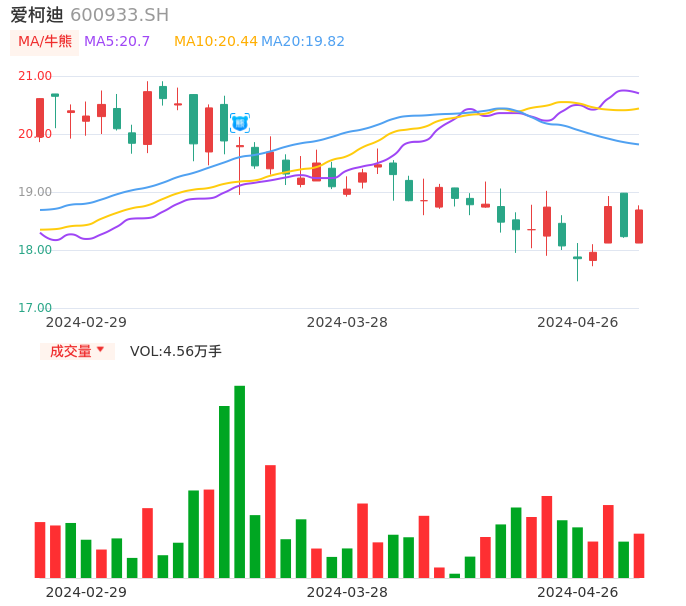Click the 17.00 price axis label
Screen dimensions: 686x606
coord(35,308)
